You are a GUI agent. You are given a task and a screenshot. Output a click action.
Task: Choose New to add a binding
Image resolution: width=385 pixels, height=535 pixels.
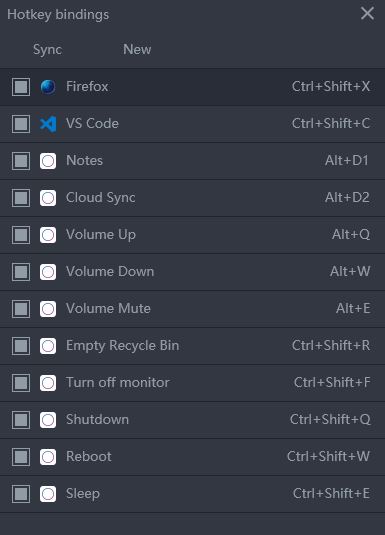137,49
